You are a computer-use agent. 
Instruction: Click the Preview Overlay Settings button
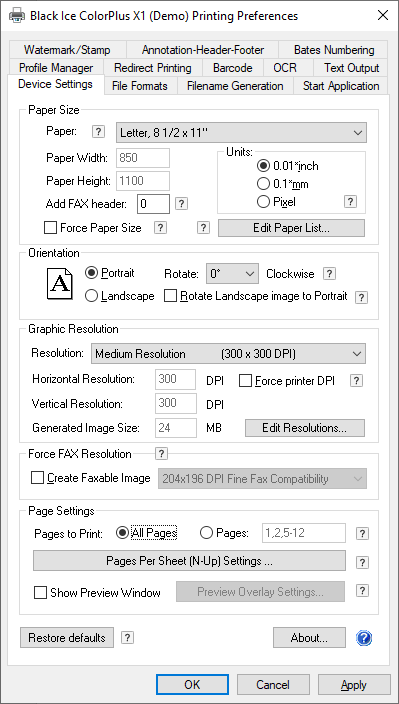point(260,592)
